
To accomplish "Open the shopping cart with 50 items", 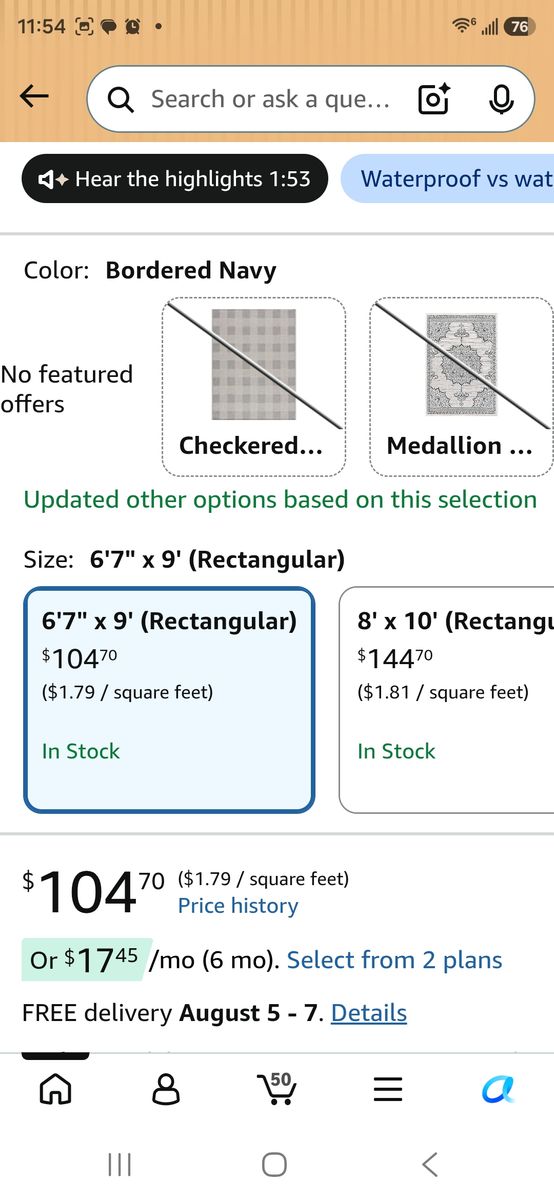I will click(276, 1088).
